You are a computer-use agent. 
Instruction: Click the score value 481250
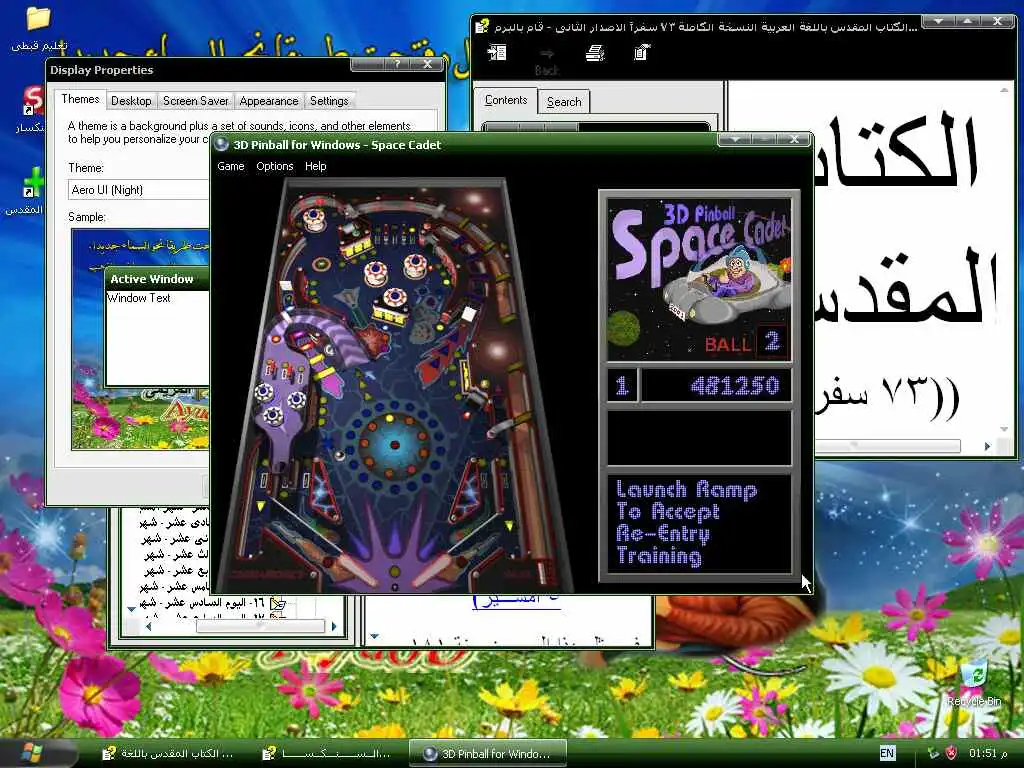(735, 386)
